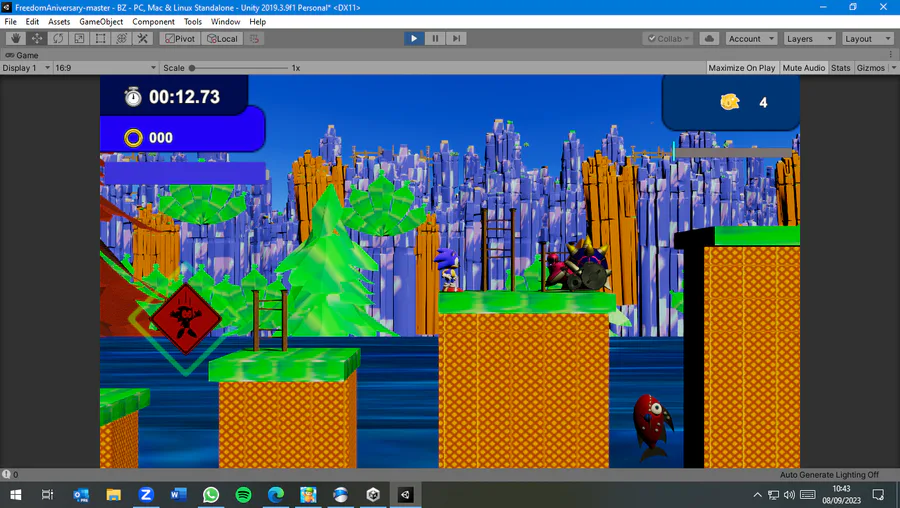Select the Scale tool
The width and height of the screenshot is (900, 508).
79,38
